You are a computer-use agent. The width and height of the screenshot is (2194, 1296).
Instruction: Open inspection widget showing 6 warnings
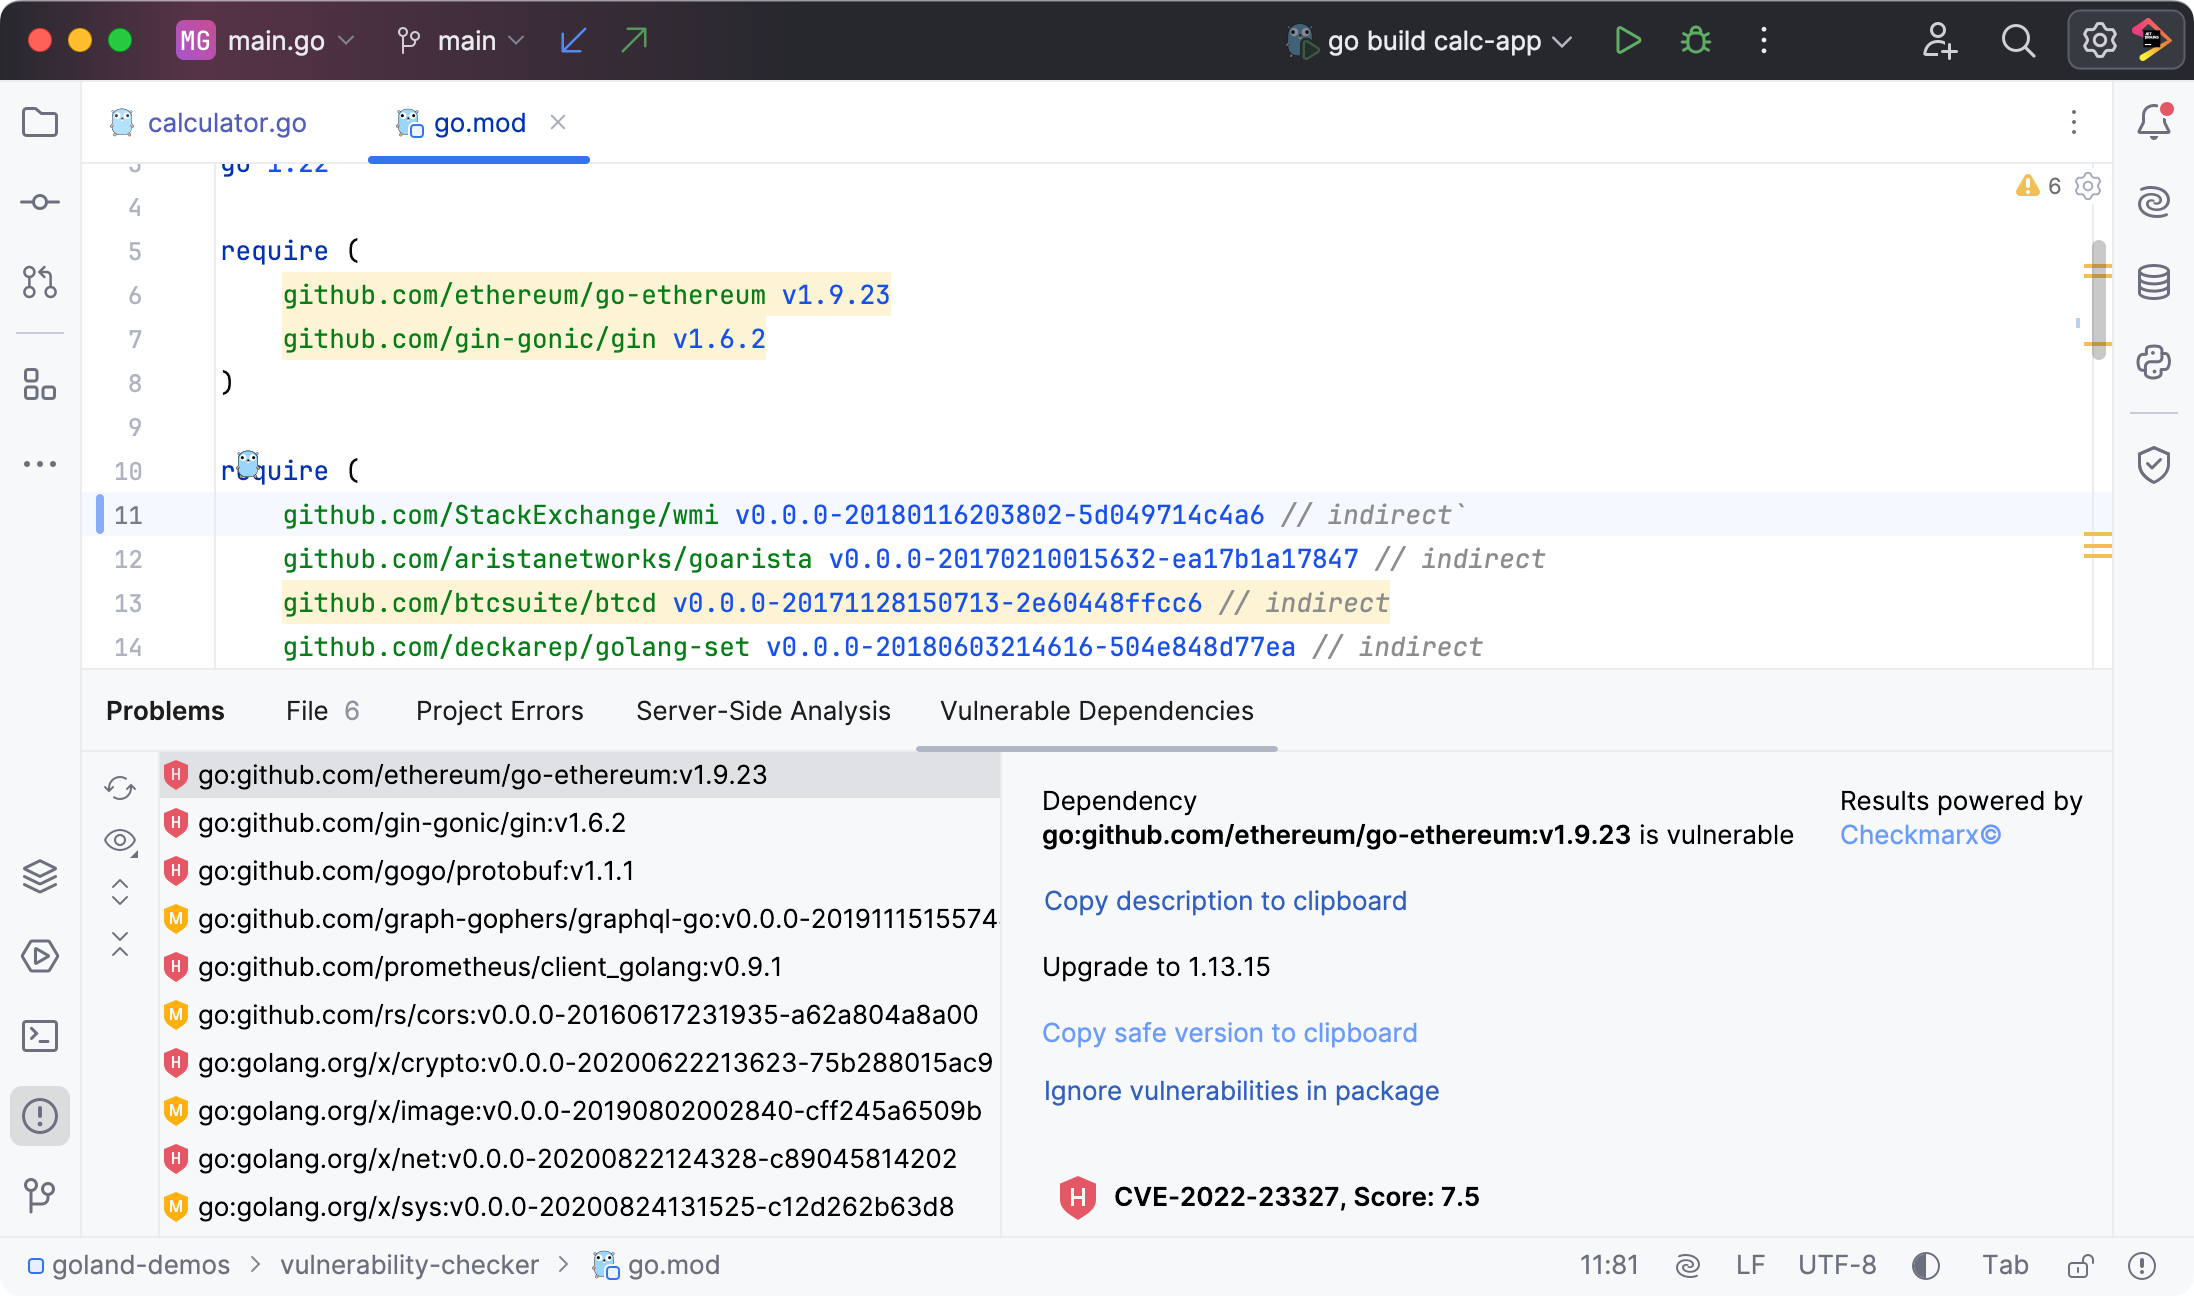click(x=2038, y=186)
